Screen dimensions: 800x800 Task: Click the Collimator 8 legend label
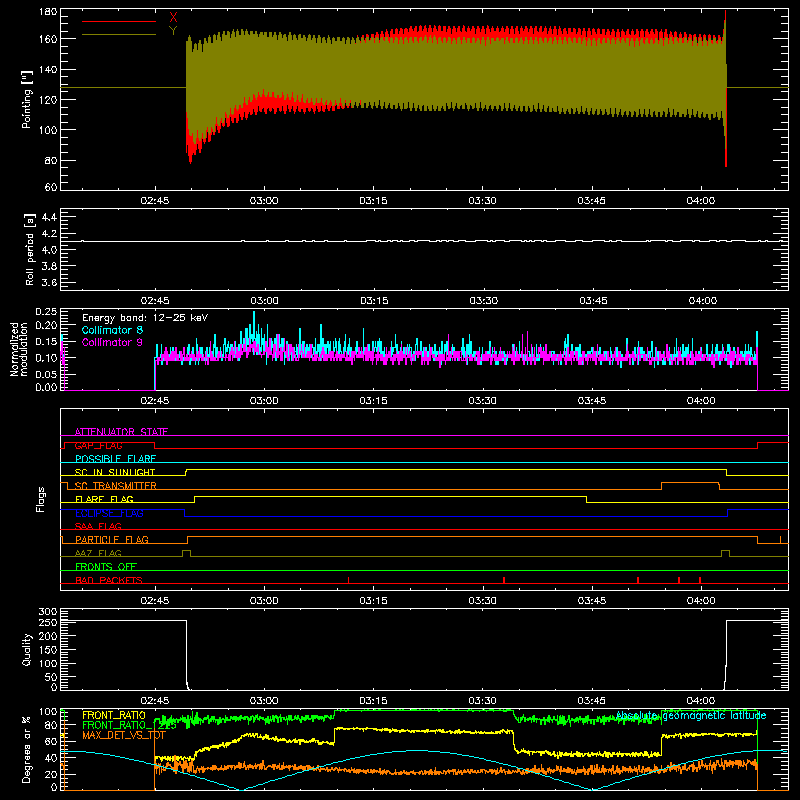coord(112,330)
